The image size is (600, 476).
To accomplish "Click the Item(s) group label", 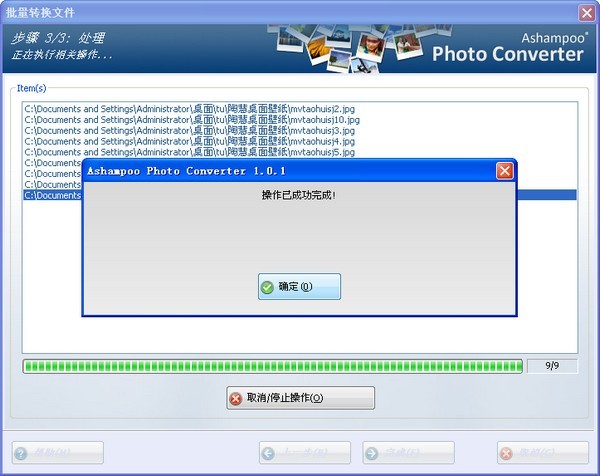I will (31, 88).
